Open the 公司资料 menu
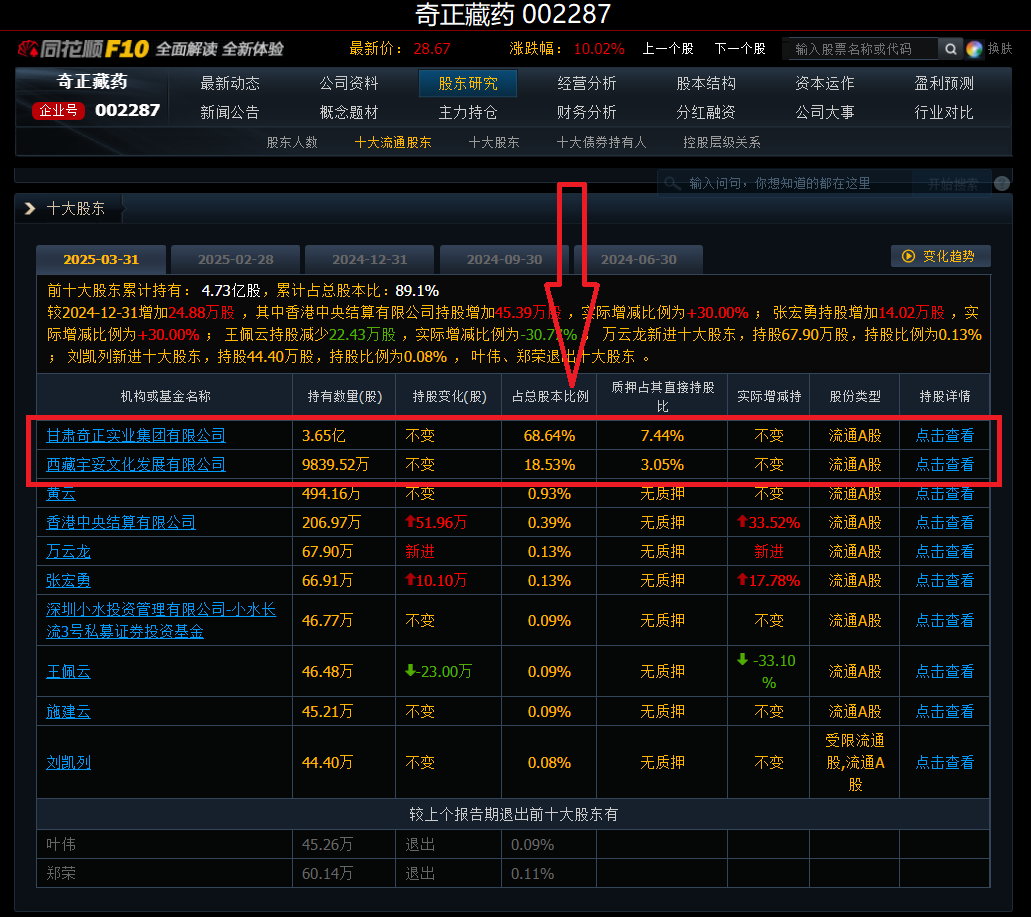This screenshot has width=1031, height=917. coord(349,83)
